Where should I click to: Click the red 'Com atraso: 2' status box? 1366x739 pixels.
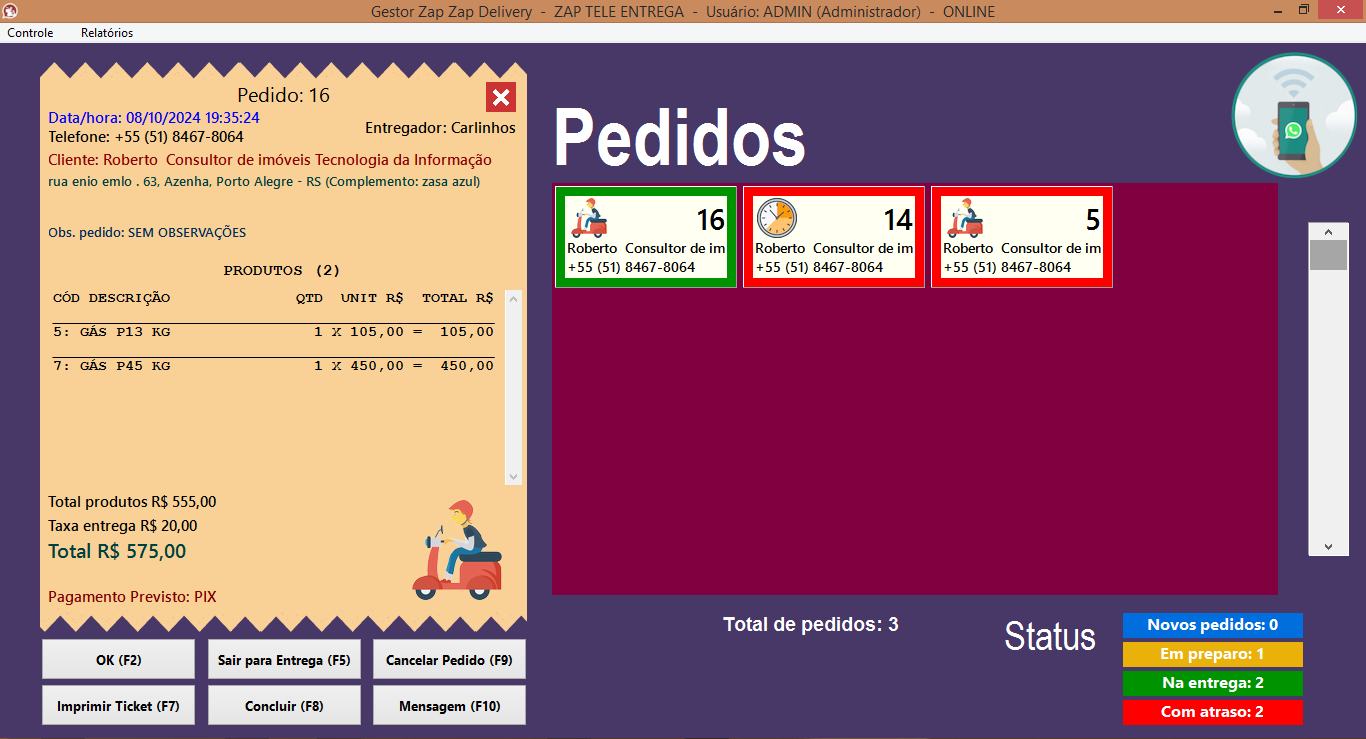pos(1213,712)
